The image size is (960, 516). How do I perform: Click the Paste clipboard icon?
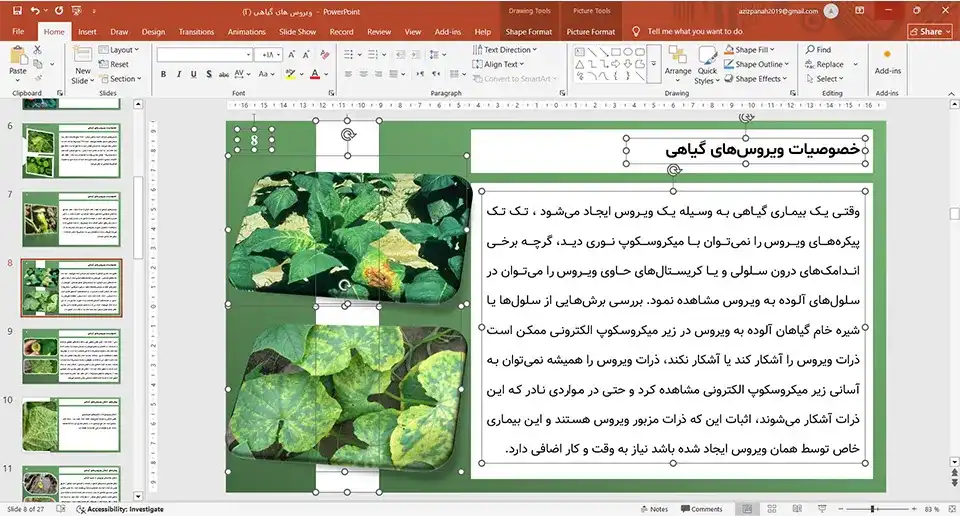click(18, 56)
